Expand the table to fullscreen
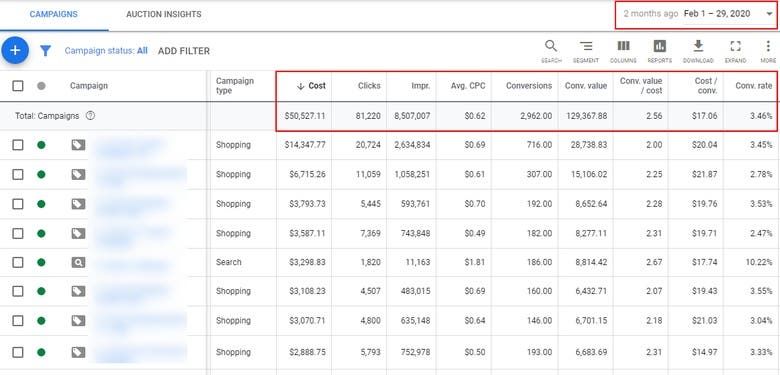 coord(735,51)
